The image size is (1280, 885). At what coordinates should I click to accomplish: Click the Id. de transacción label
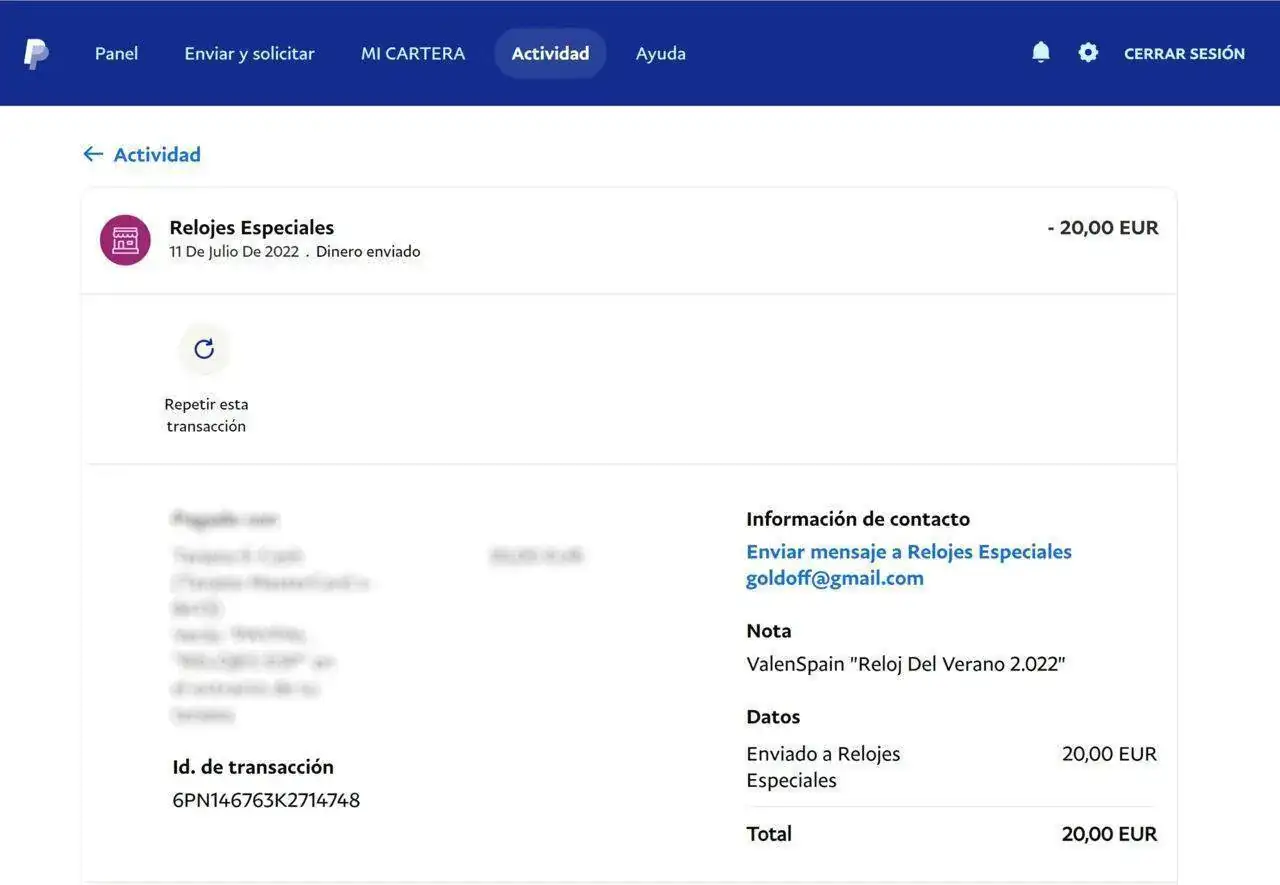pyautogui.click(x=253, y=767)
